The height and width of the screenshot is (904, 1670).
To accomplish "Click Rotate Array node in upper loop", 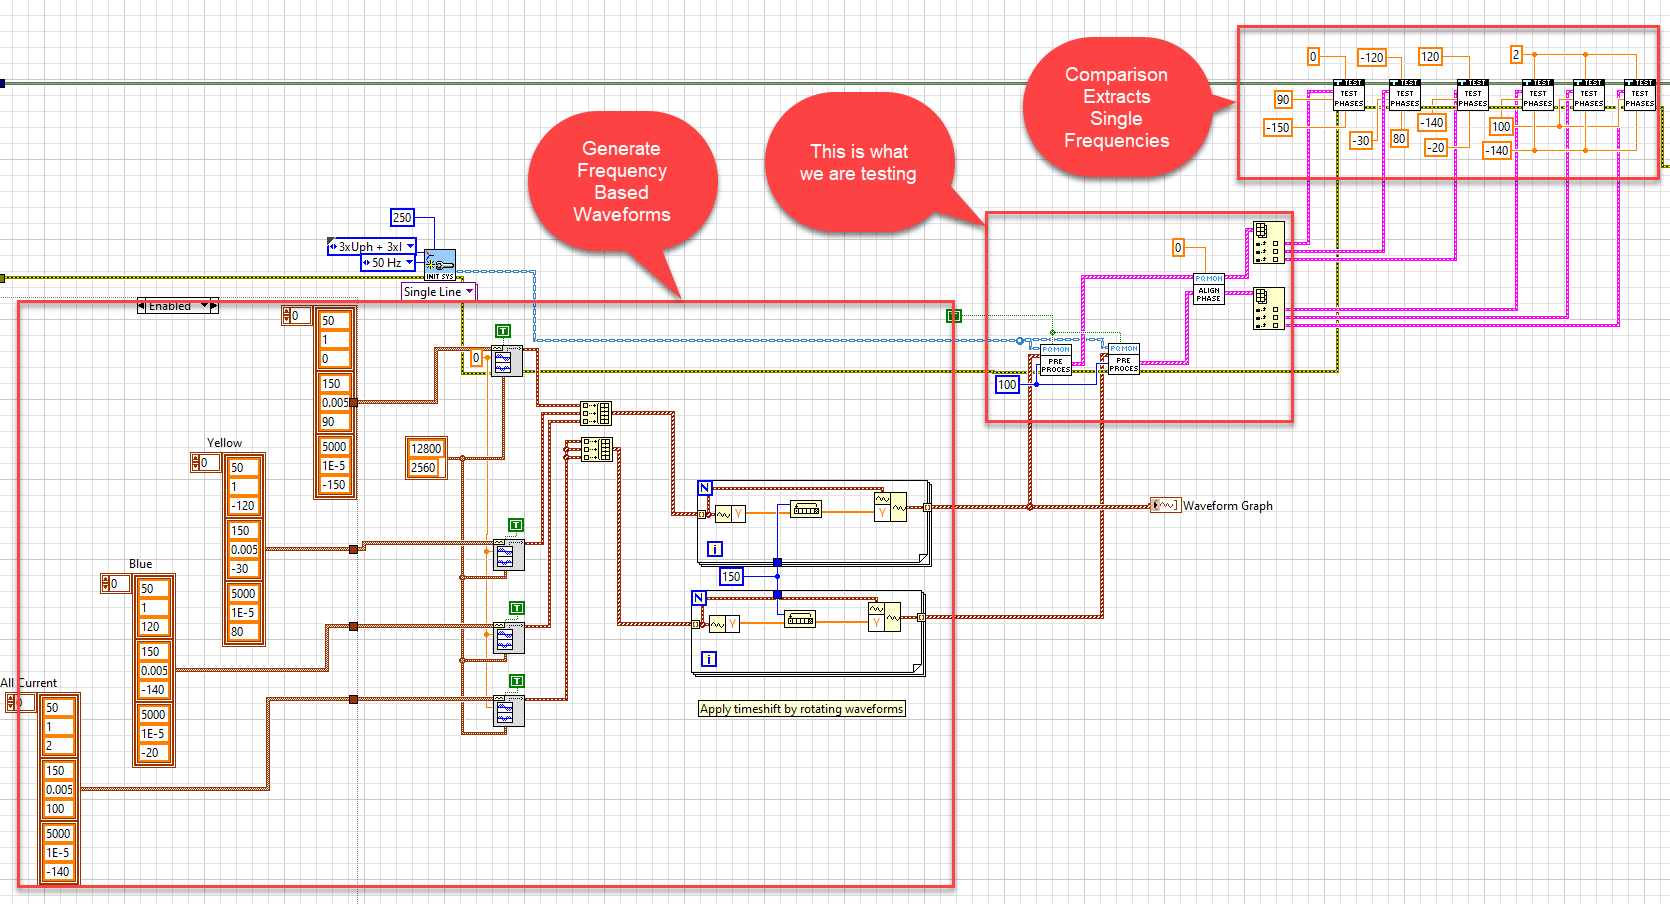I will [806, 510].
